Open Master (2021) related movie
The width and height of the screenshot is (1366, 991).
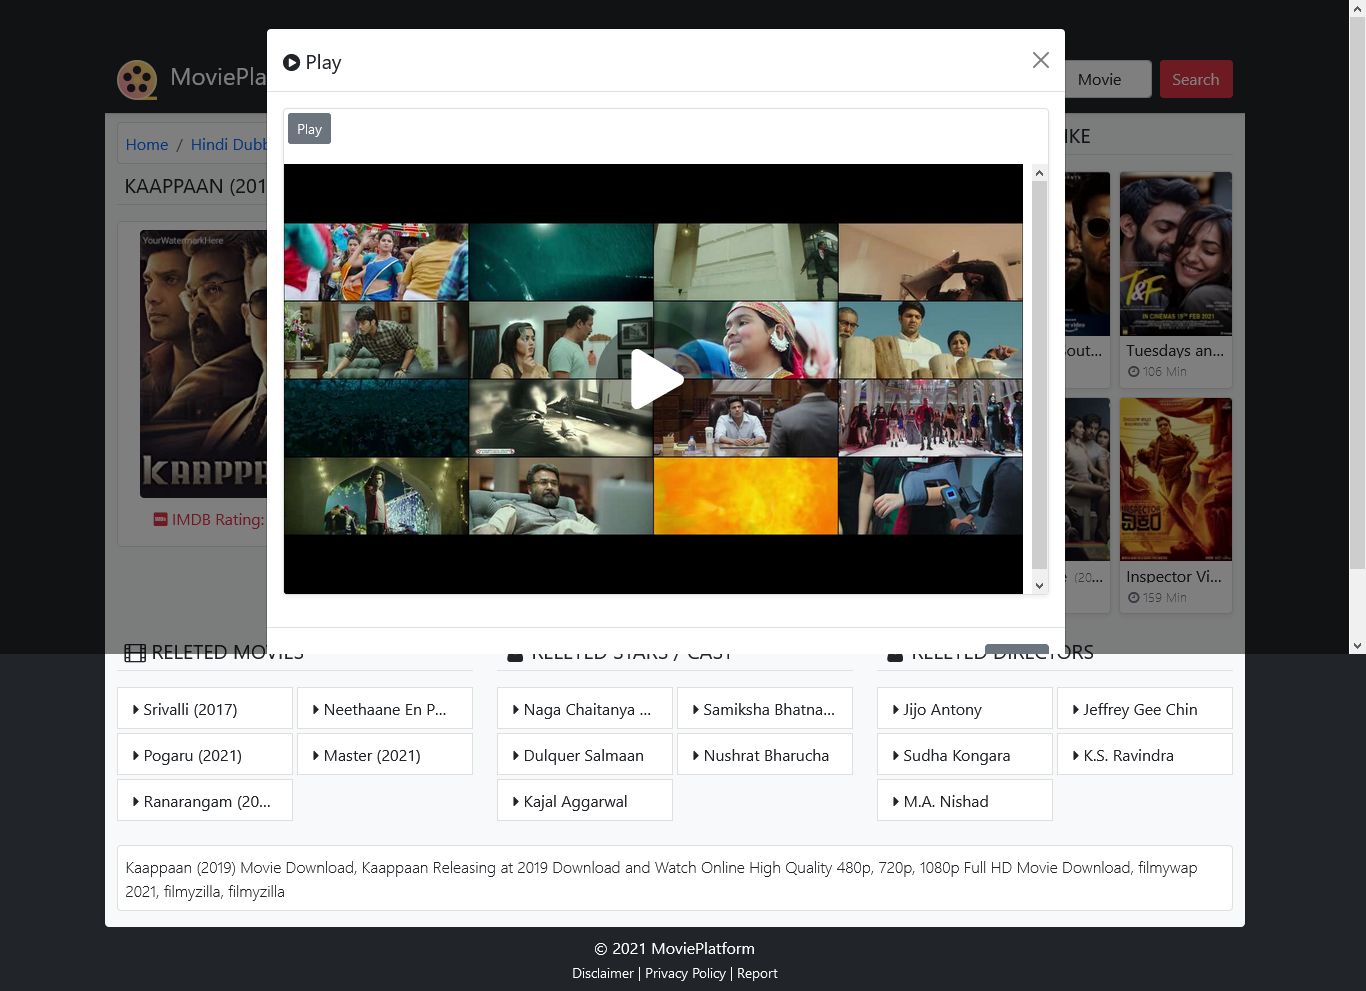pyautogui.click(x=384, y=755)
